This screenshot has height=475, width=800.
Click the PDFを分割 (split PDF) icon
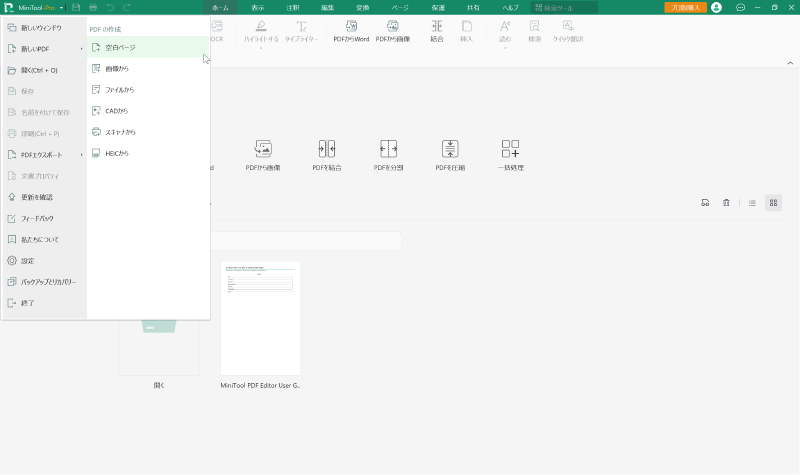389,149
